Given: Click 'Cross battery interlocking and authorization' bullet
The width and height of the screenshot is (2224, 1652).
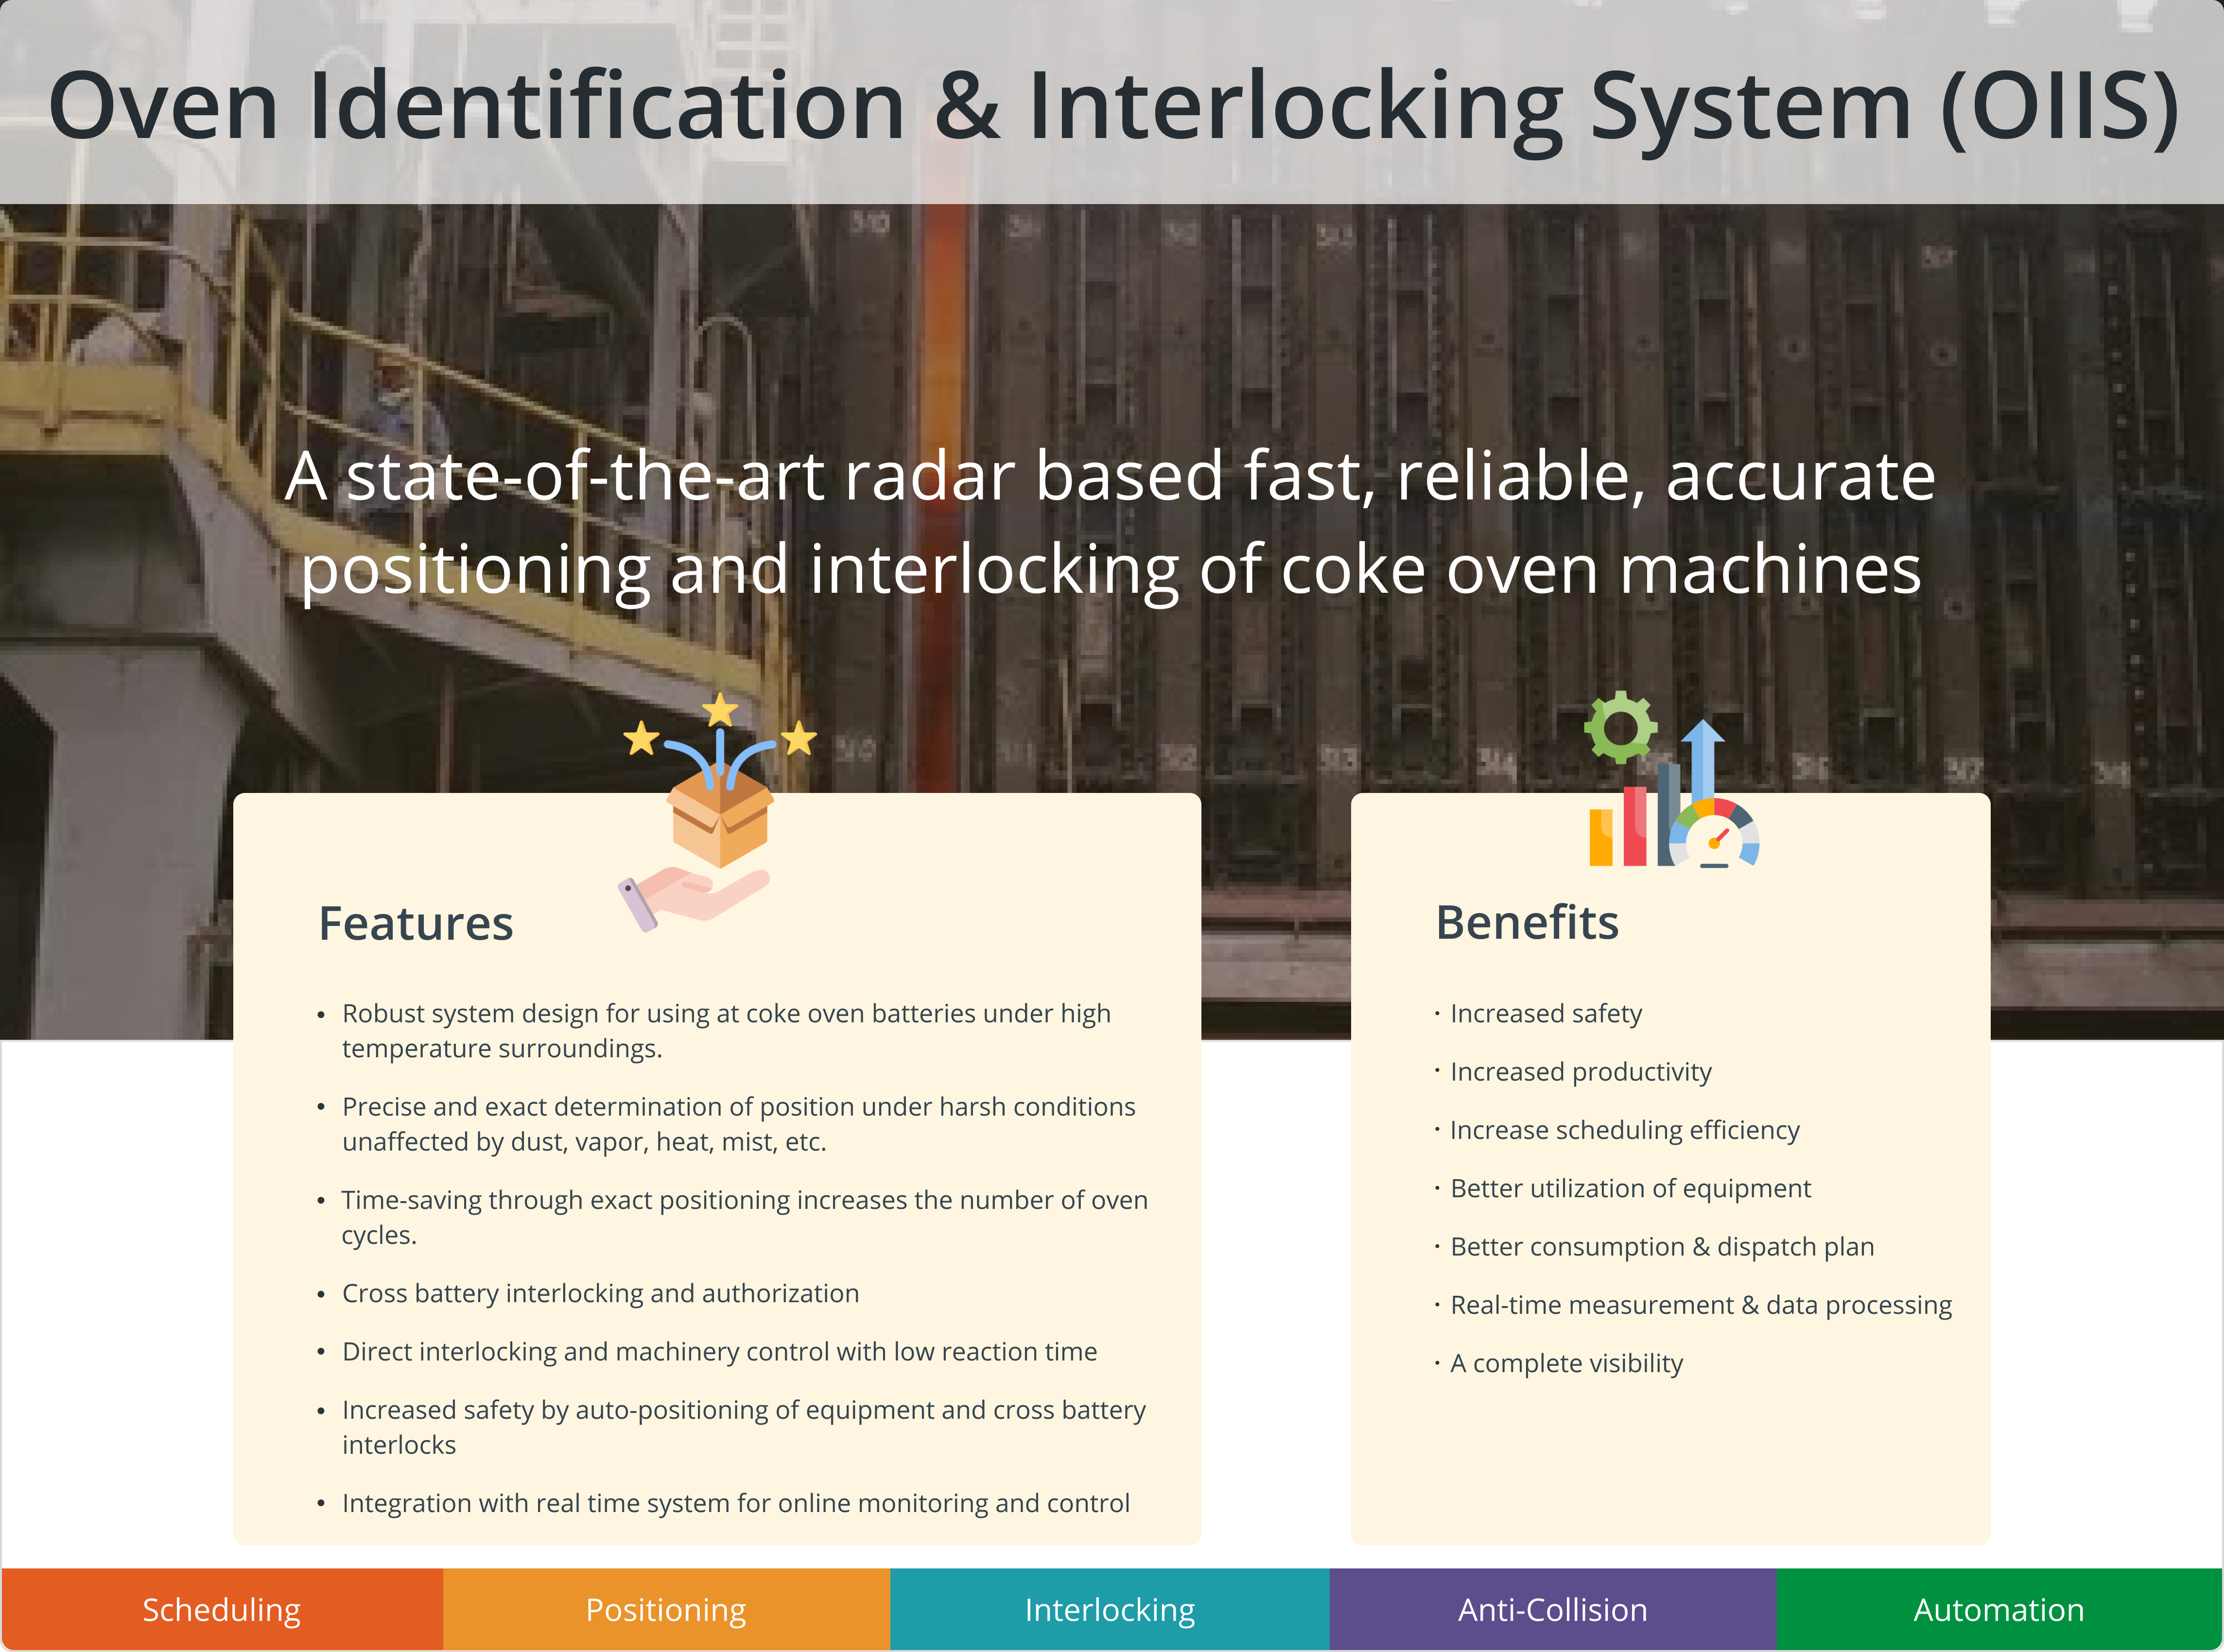Looking at the screenshot, I should [x=600, y=1293].
